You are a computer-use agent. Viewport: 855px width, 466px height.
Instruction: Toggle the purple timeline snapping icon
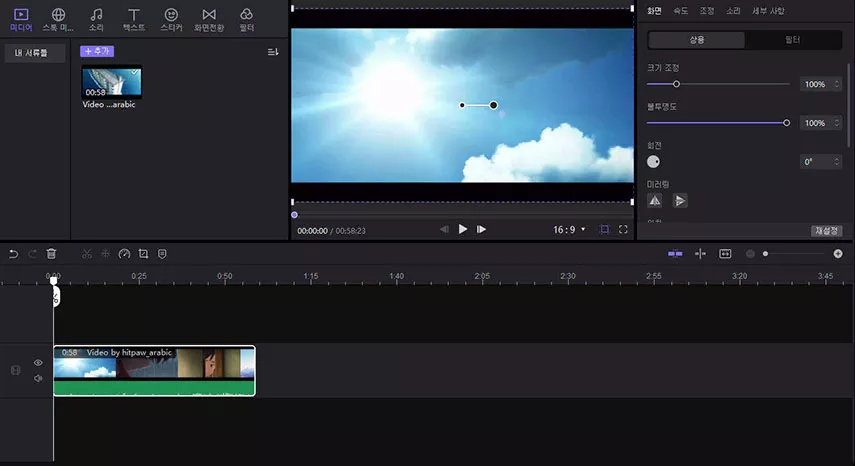click(x=675, y=254)
